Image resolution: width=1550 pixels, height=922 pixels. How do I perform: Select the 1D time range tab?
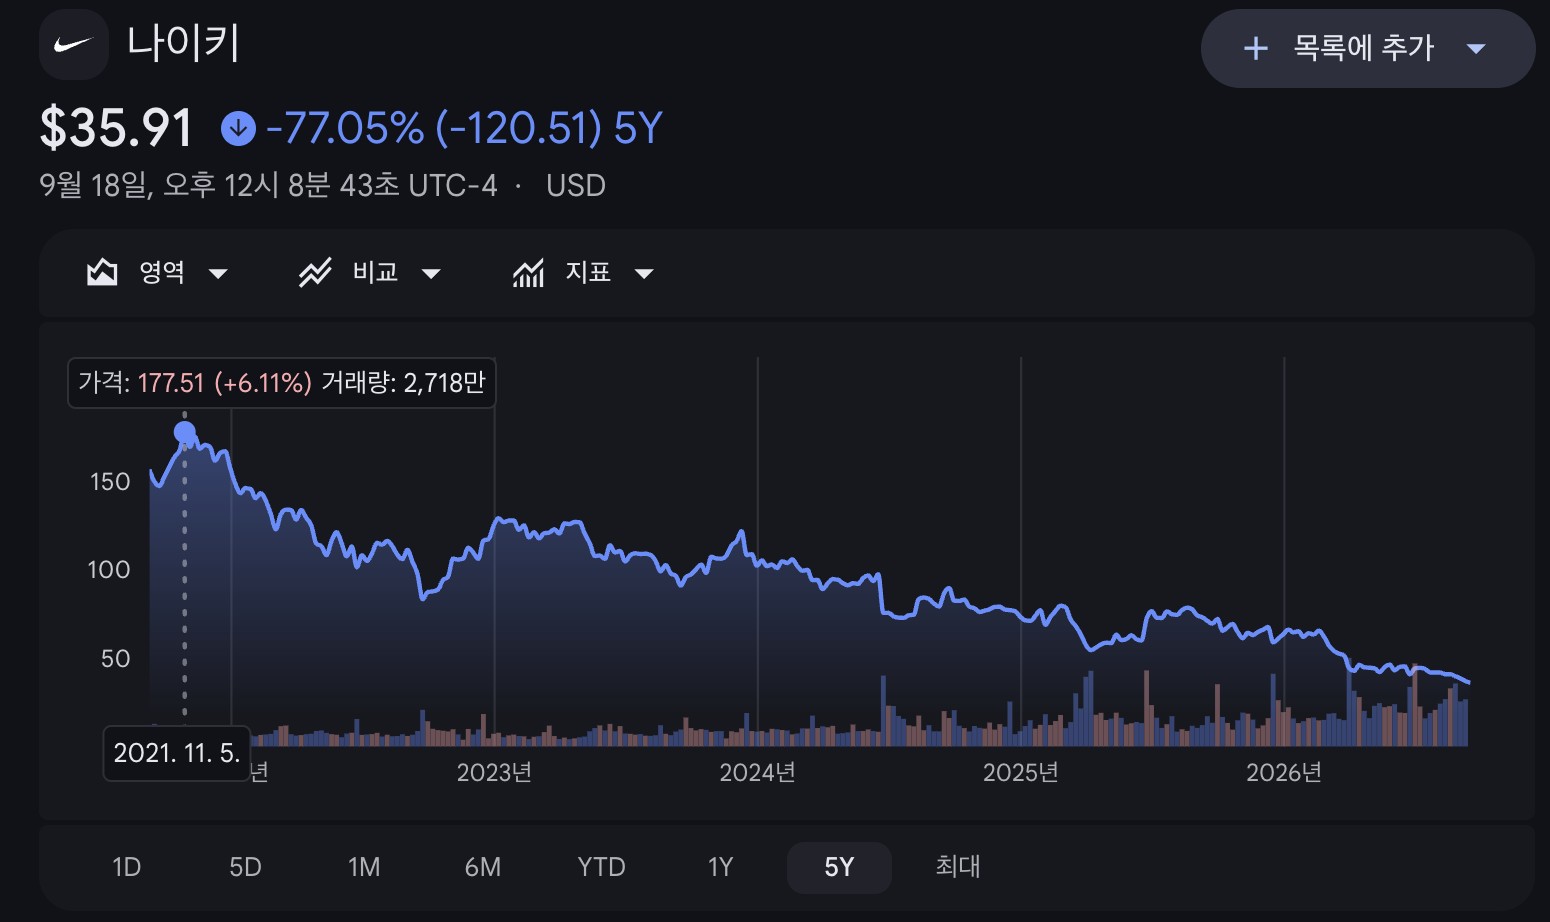tap(127, 867)
